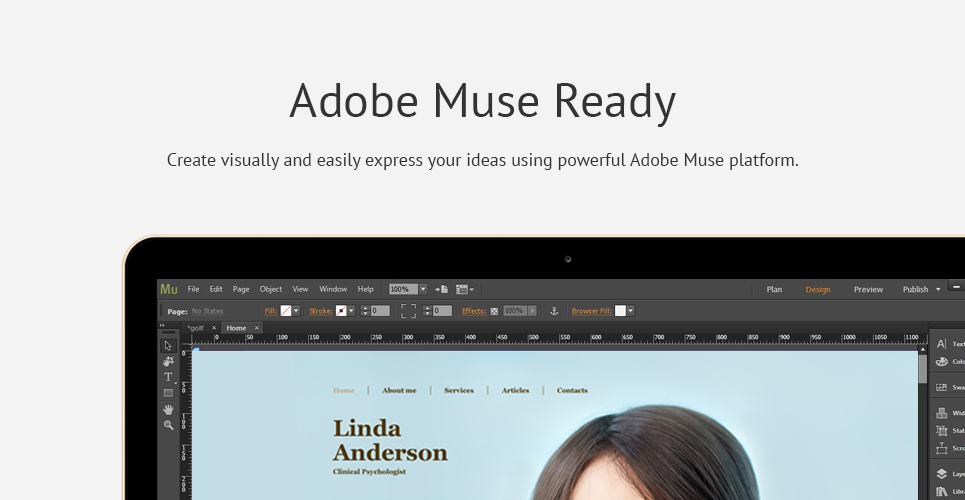
Task: Click the scrollbar up arrow
Action: [x=923, y=350]
